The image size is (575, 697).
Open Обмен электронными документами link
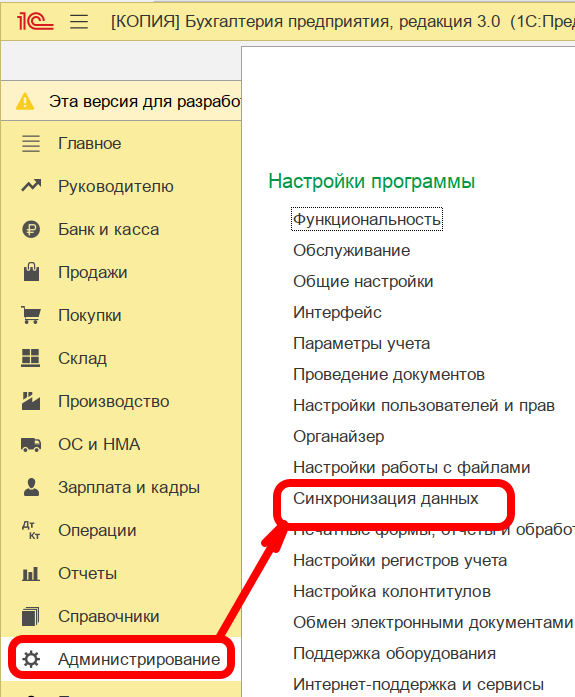[x=433, y=623]
